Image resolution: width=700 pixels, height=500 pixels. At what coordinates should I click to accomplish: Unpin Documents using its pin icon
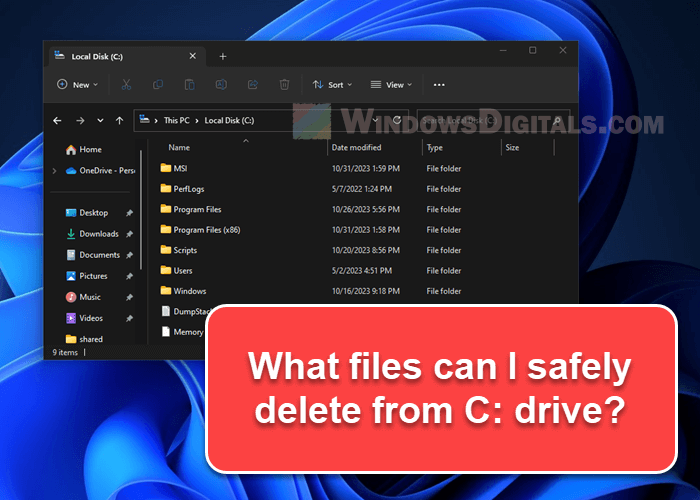click(x=129, y=255)
